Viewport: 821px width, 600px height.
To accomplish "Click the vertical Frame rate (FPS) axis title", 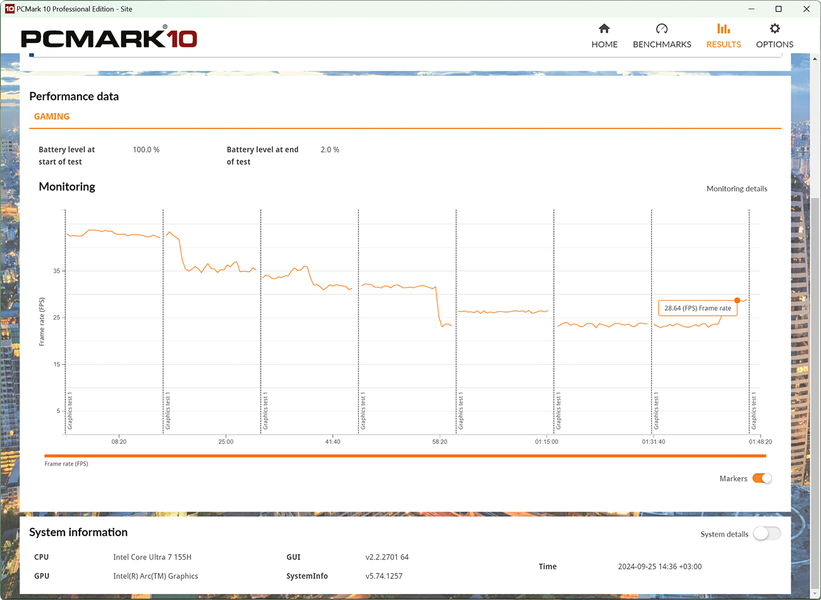I will tap(42, 321).
